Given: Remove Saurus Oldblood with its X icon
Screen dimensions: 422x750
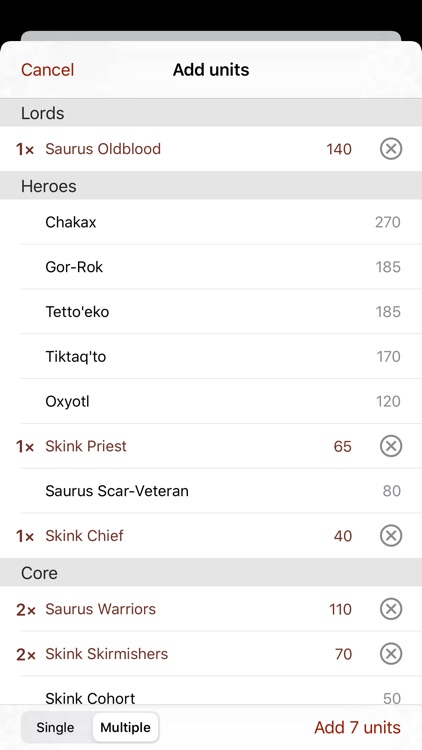Looking at the screenshot, I should tap(391, 149).
